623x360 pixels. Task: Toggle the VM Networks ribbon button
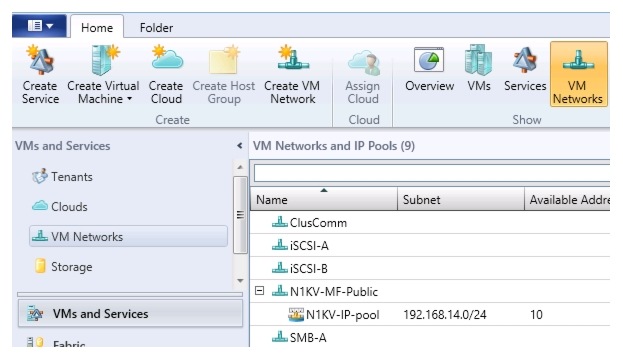pyautogui.click(x=578, y=74)
